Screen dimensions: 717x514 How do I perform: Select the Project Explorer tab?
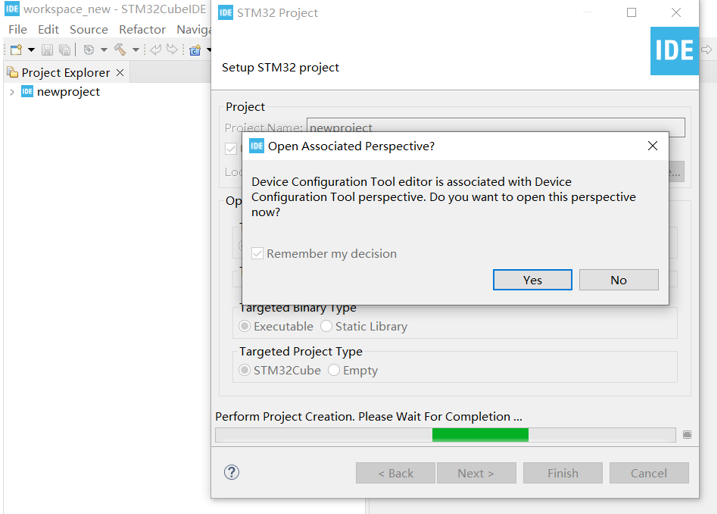point(65,73)
